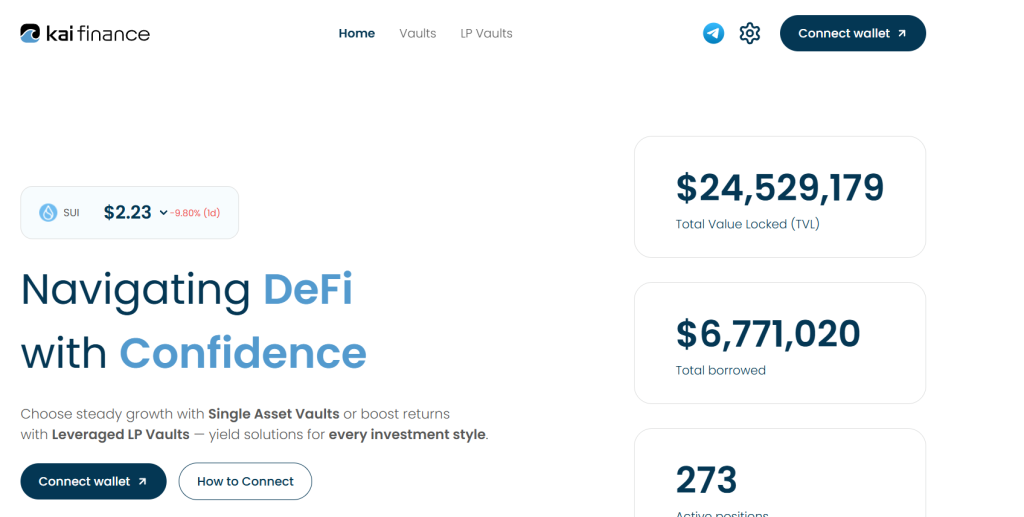Go to the Home tab

click(x=356, y=33)
